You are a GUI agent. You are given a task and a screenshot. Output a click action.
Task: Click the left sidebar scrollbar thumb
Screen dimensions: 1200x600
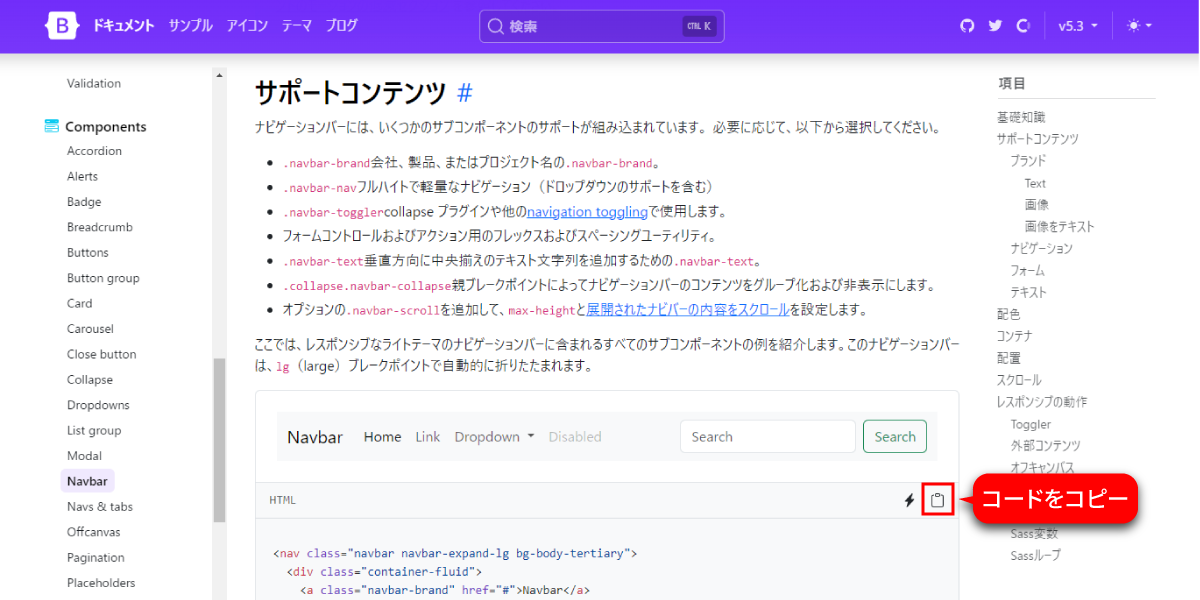pyautogui.click(x=219, y=440)
